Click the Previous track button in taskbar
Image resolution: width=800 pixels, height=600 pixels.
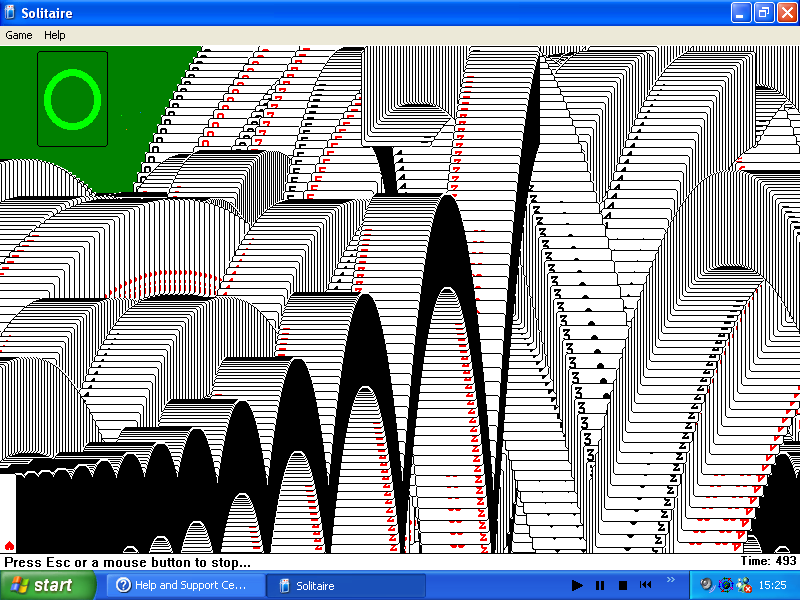pos(646,585)
